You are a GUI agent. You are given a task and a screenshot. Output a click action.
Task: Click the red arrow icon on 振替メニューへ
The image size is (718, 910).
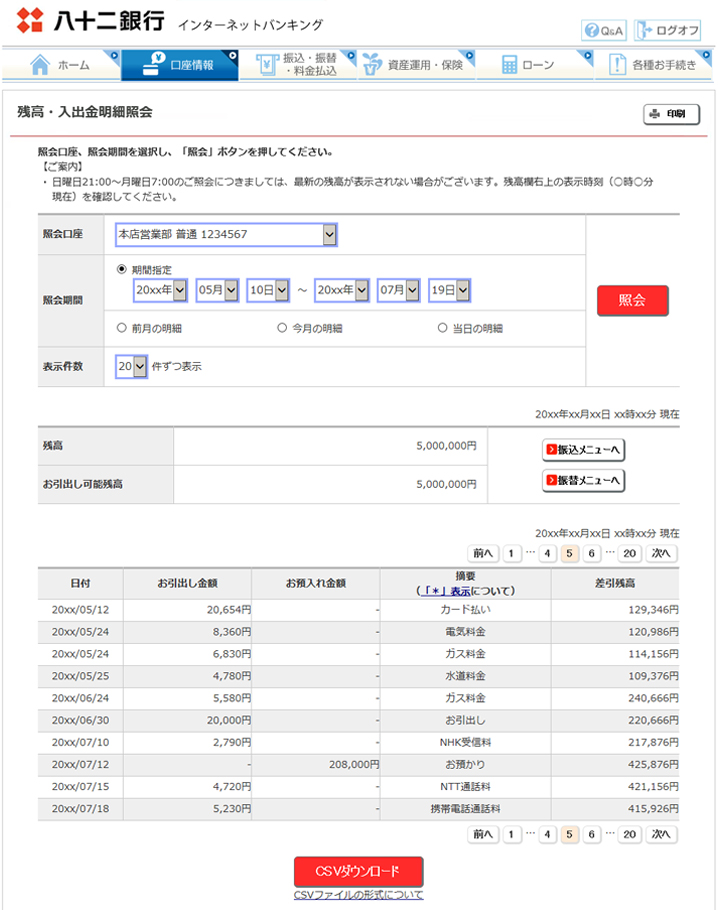[551, 481]
